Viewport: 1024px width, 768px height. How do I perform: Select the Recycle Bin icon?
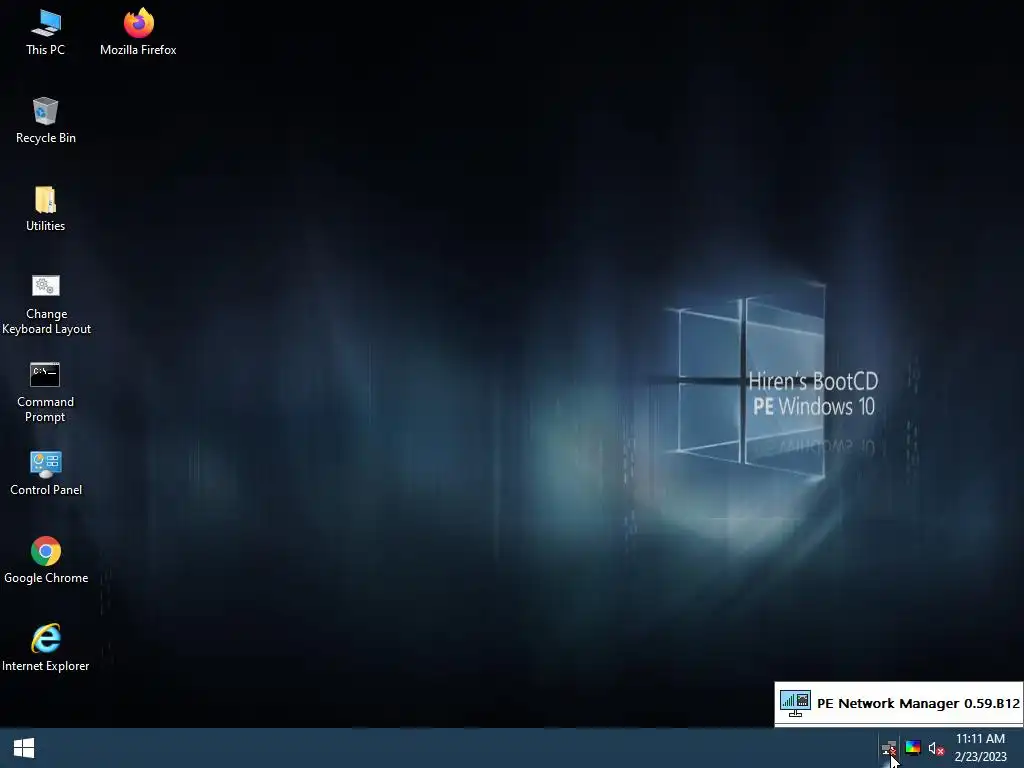(45, 121)
